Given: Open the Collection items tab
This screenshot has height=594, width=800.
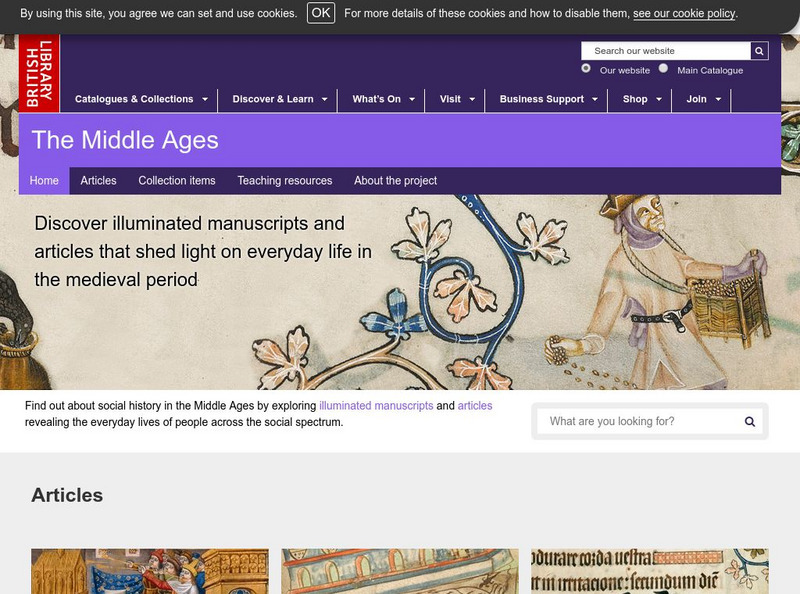Looking at the screenshot, I should tap(177, 181).
